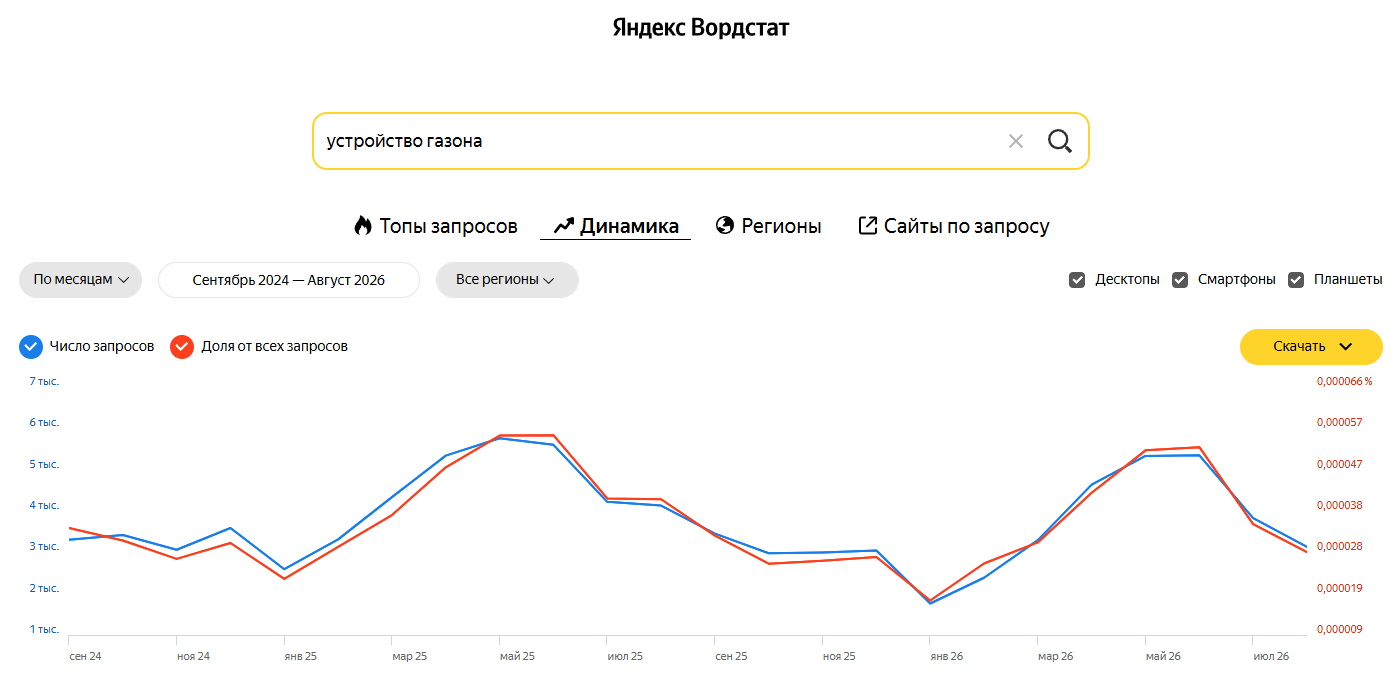Open the Скачать download dropdown

1311,347
